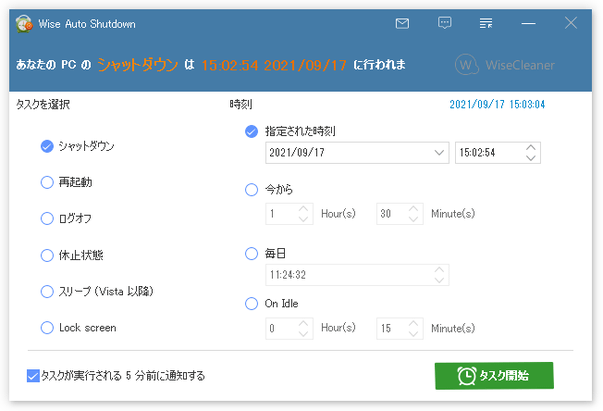Screen dimensions: 603x411
Task: Choose the On Idle time option
Action: (x=252, y=303)
